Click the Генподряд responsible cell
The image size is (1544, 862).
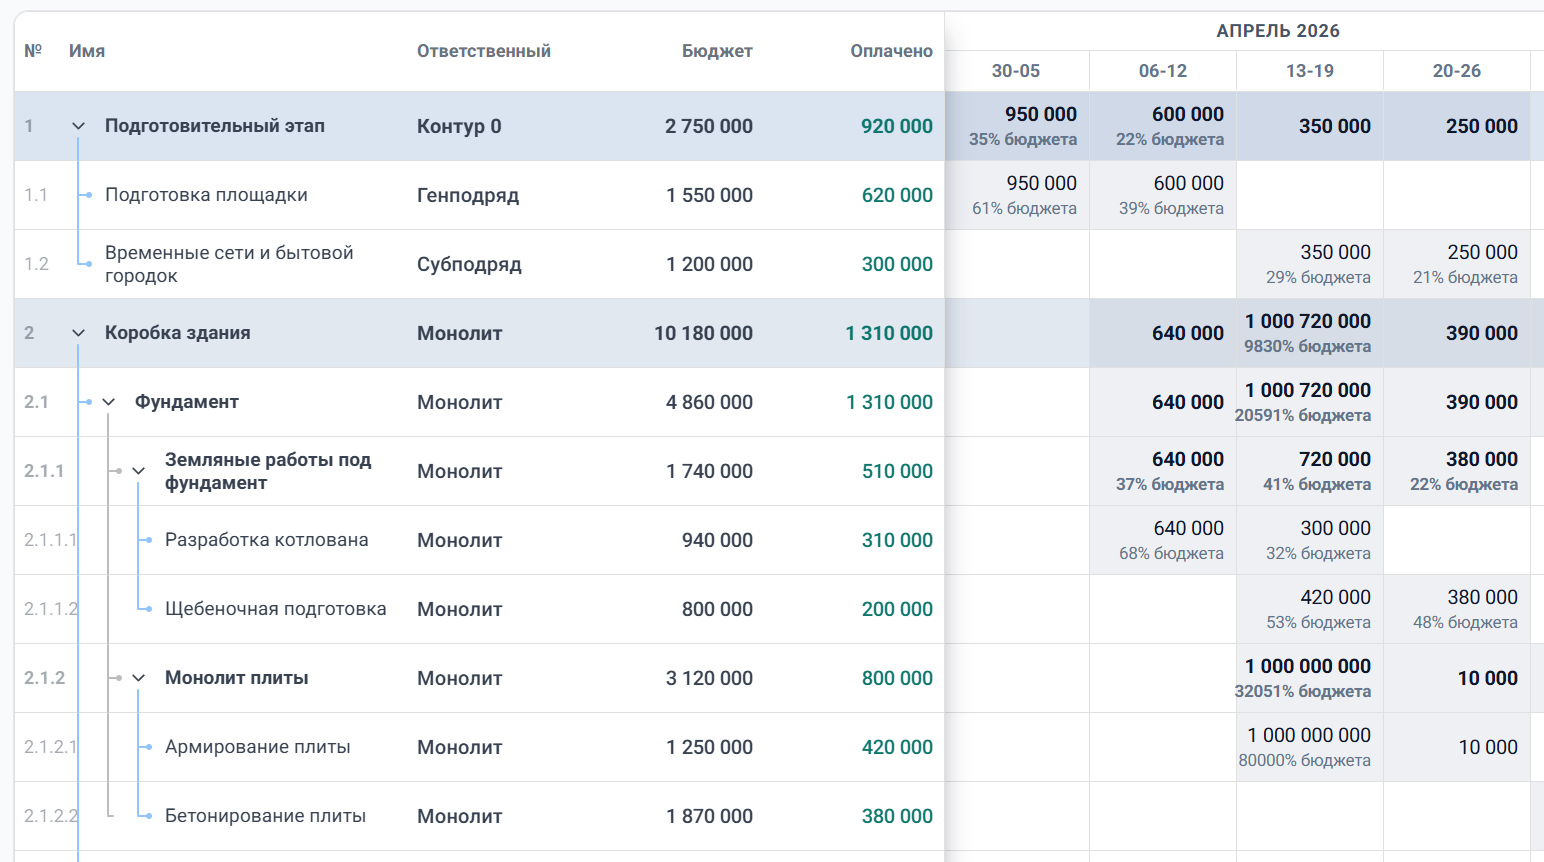pyautogui.click(x=468, y=195)
